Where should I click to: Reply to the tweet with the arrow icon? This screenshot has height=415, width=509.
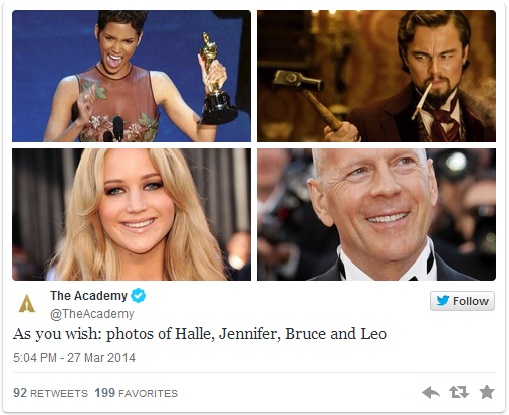pyautogui.click(x=431, y=392)
